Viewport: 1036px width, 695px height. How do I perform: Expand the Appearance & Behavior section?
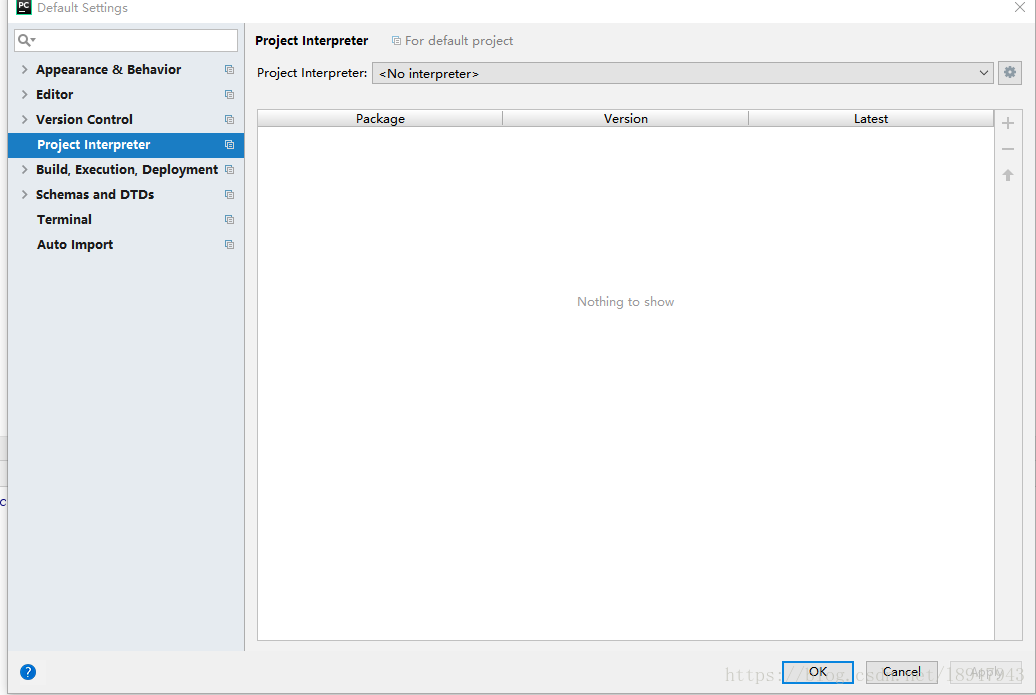click(x=24, y=70)
